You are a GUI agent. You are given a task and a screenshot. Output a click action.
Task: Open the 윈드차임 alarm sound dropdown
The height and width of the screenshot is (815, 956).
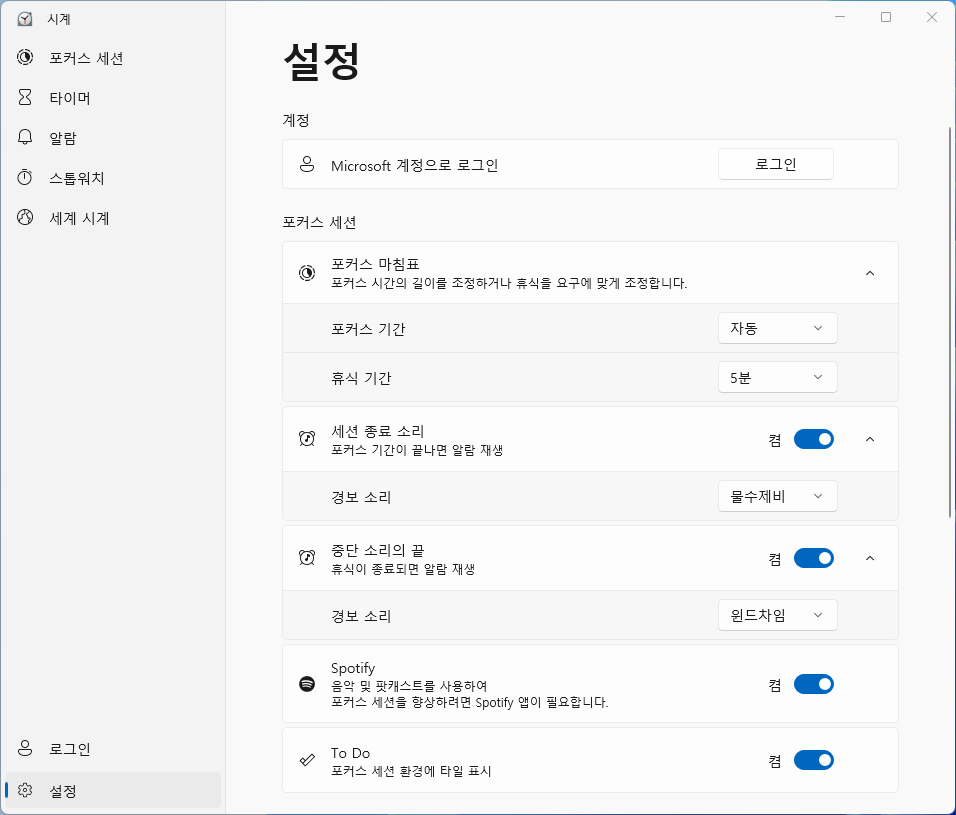click(777, 615)
